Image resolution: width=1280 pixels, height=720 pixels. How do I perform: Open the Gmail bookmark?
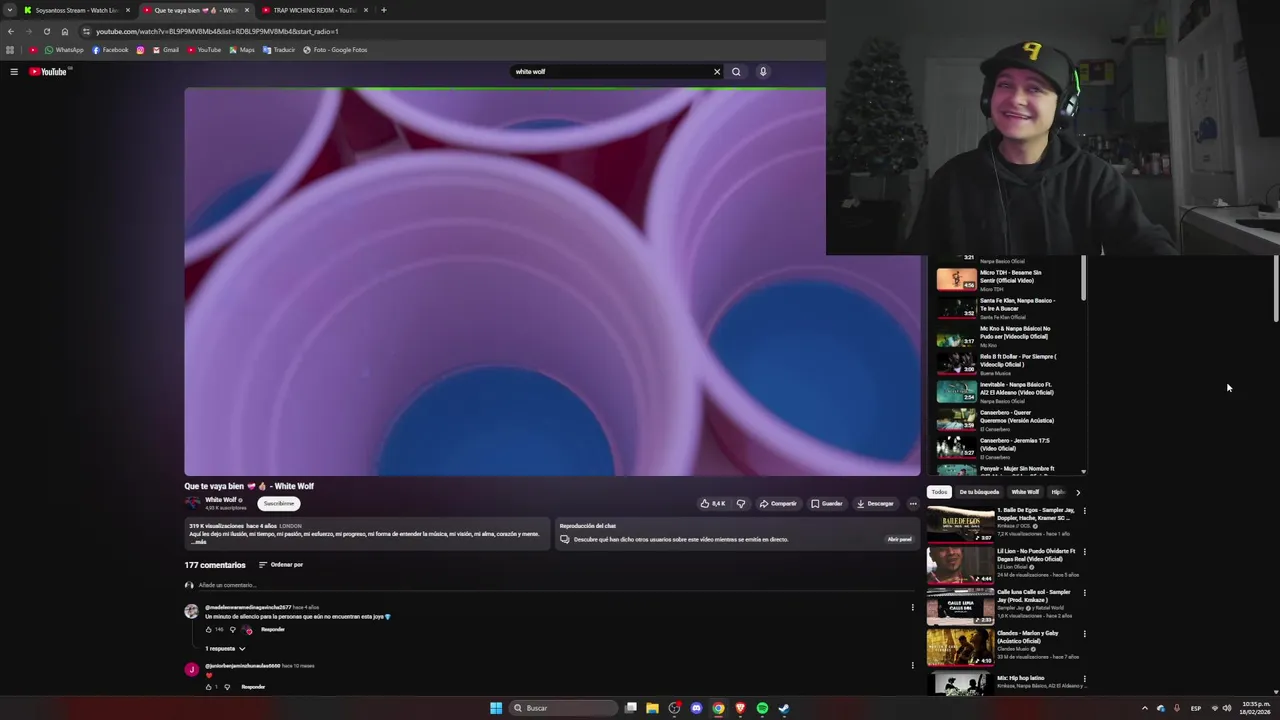pyautogui.click(x=166, y=50)
